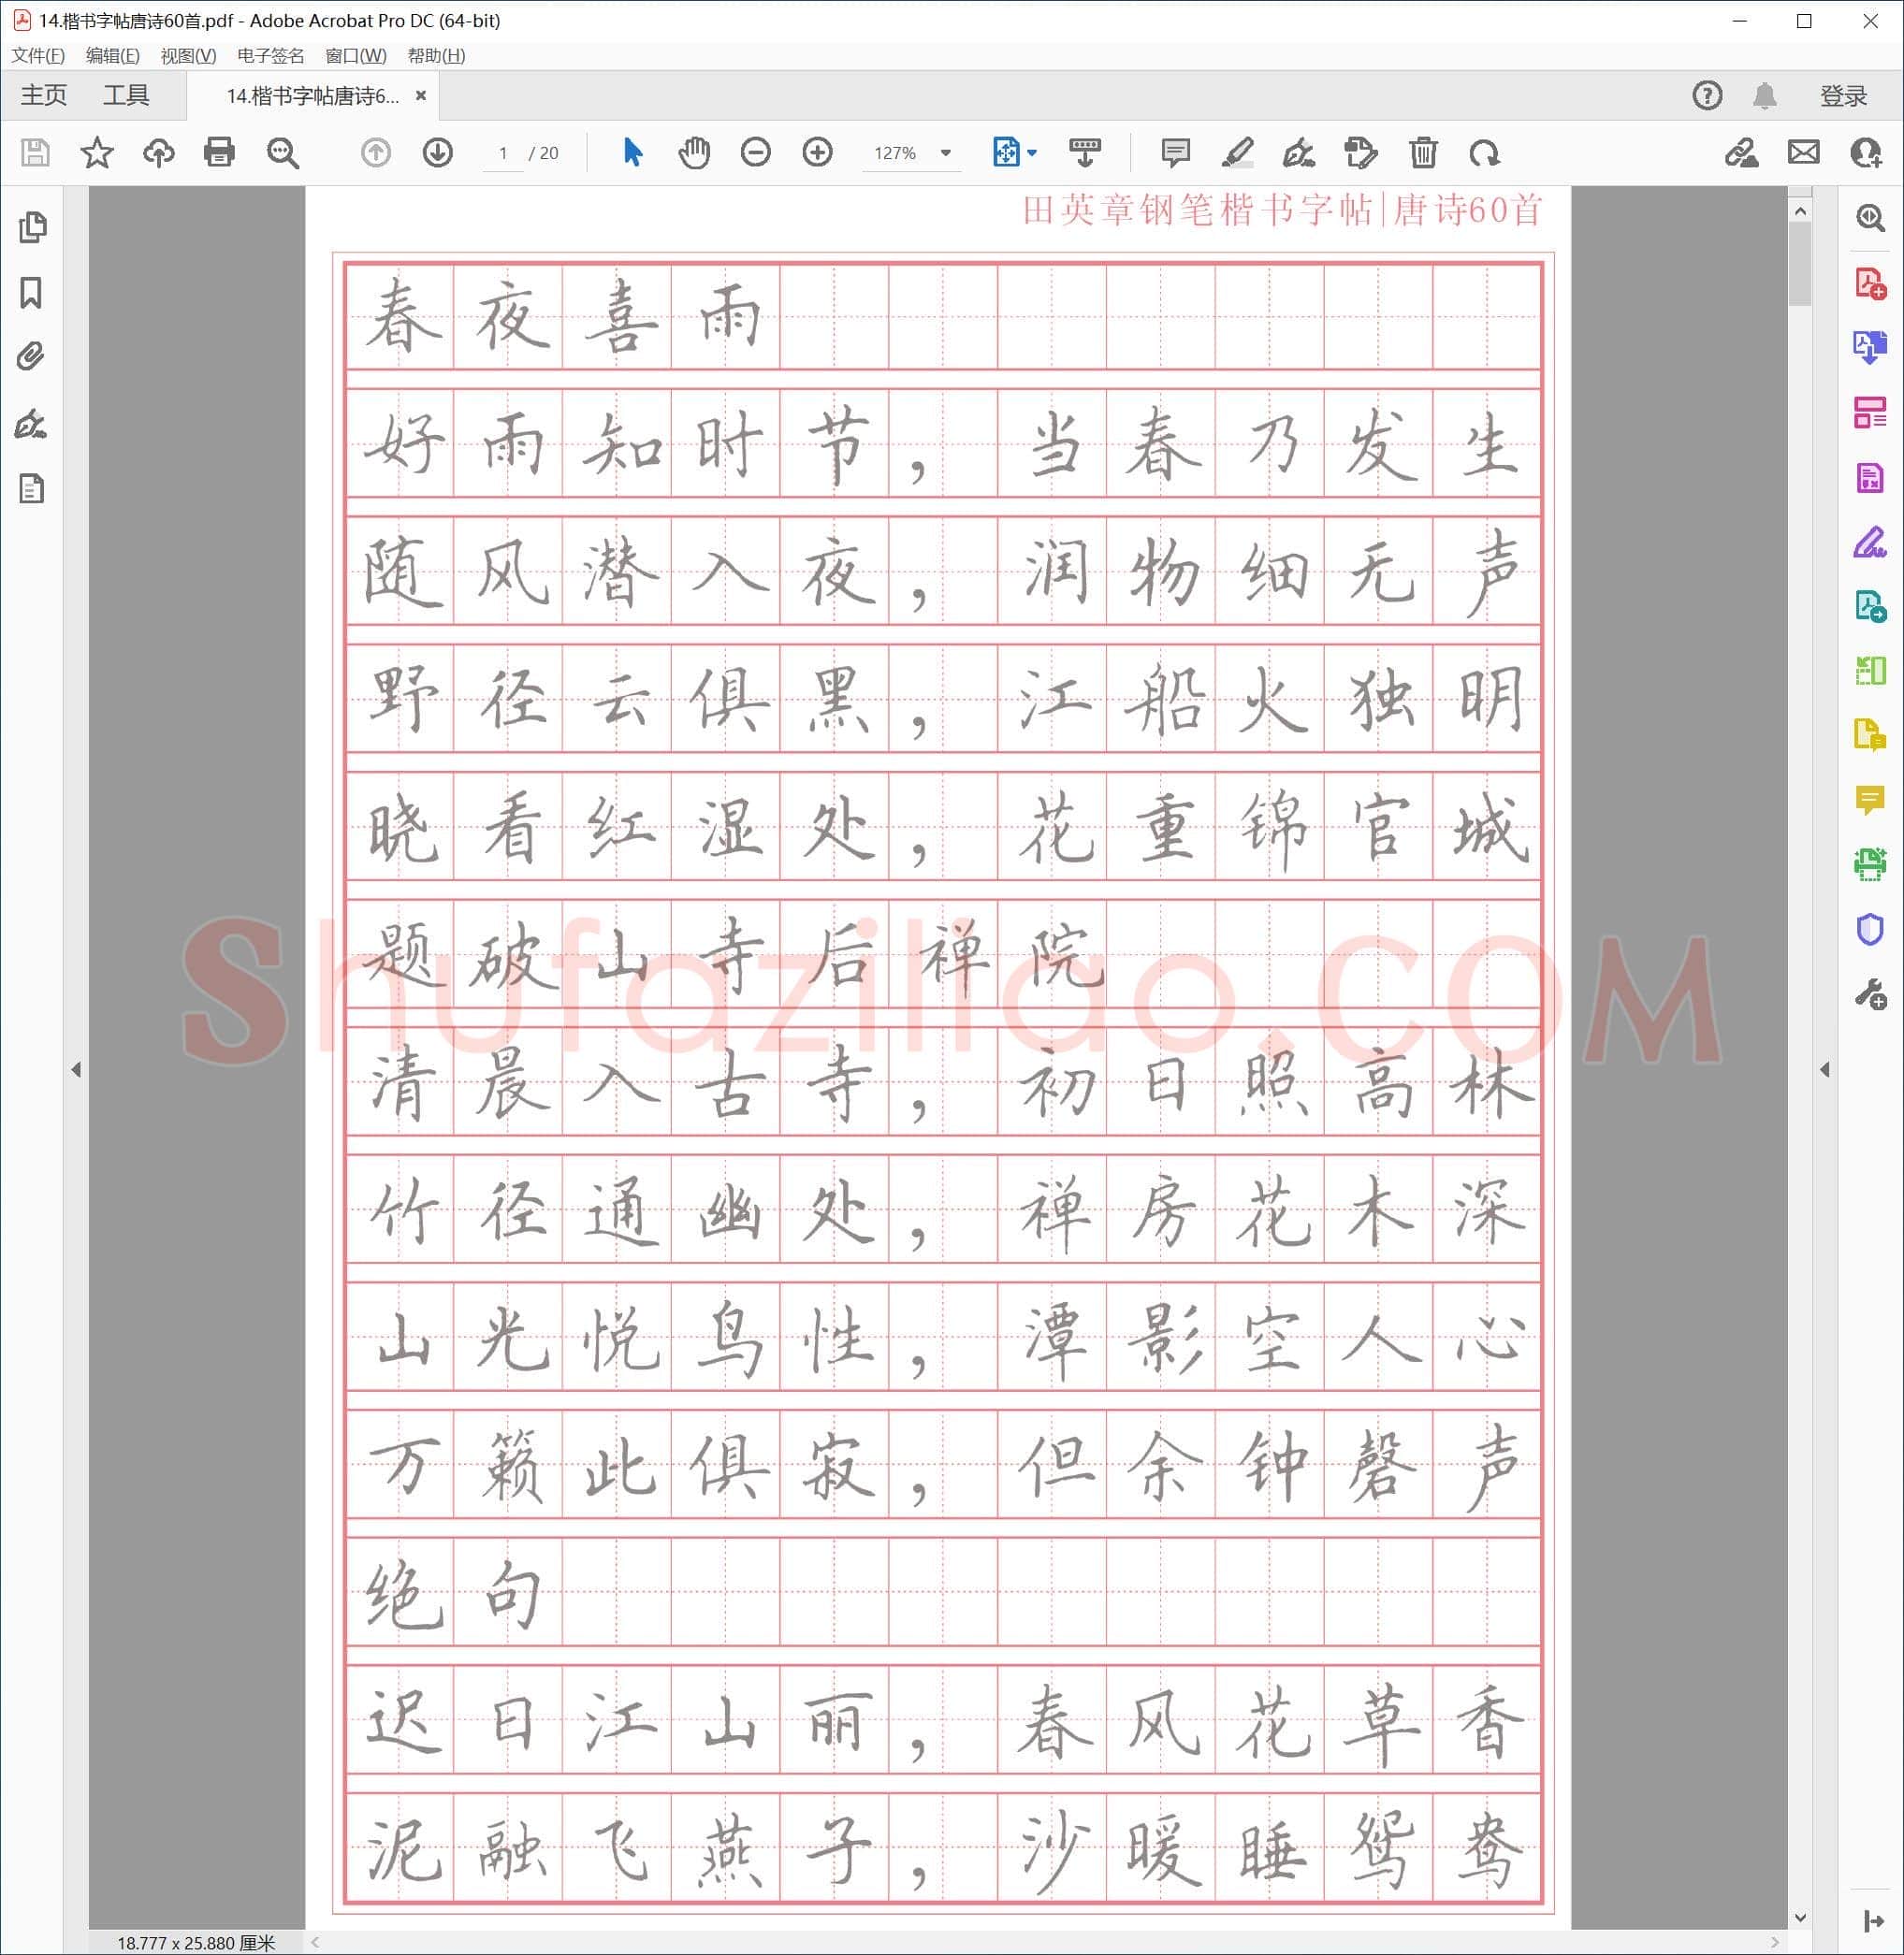This screenshot has height=1955, width=1904.
Task: Add document to starred favorites
Action: [x=97, y=153]
